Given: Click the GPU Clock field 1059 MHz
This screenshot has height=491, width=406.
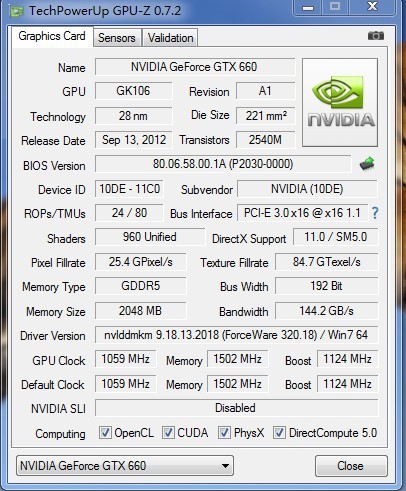Looking at the screenshot, I should (125, 359).
